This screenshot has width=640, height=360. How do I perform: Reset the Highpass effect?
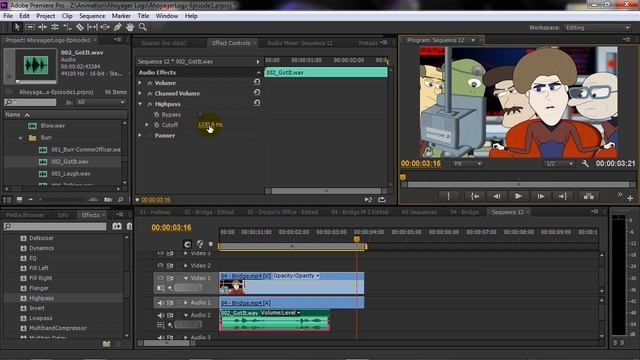(257, 103)
